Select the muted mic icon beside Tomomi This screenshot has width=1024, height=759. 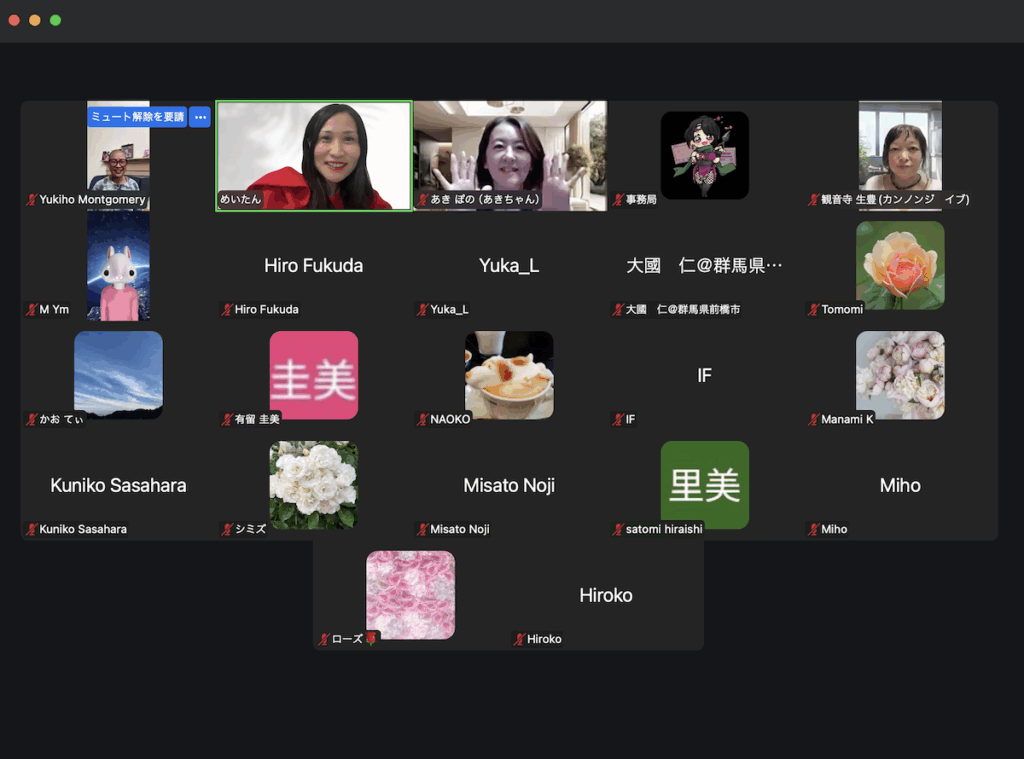click(814, 310)
